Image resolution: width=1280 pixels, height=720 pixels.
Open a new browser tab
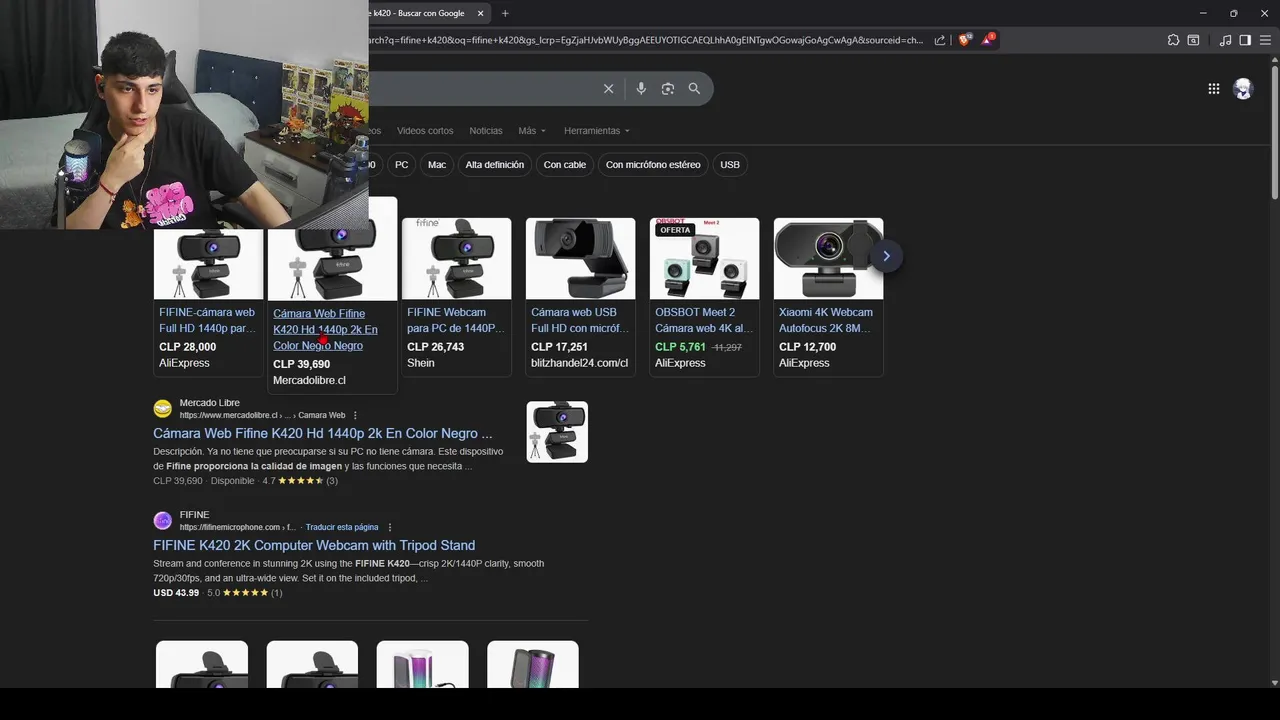point(505,13)
